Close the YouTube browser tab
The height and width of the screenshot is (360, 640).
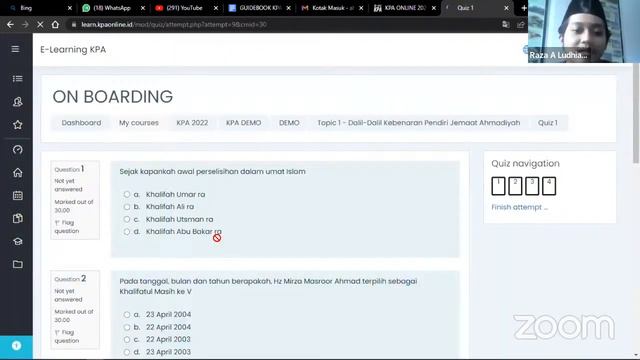click(x=216, y=8)
